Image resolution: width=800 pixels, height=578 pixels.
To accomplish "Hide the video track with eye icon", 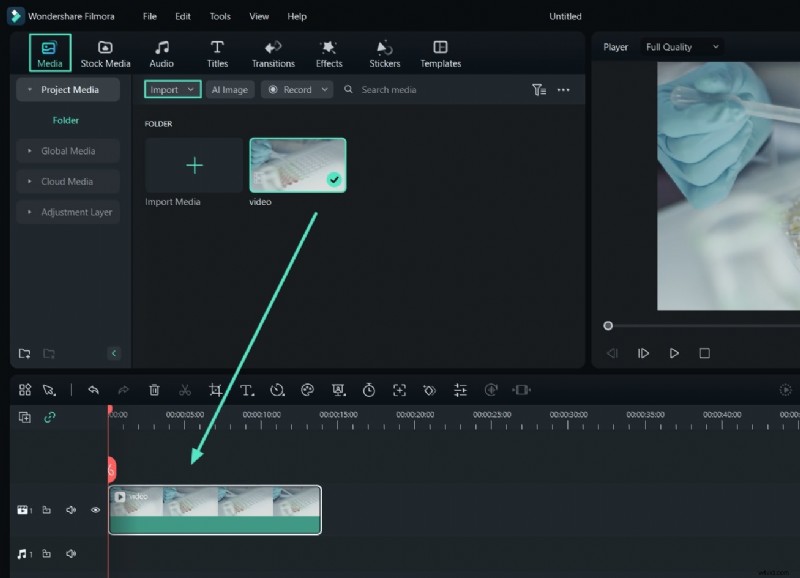I will (x=96, y=510).
